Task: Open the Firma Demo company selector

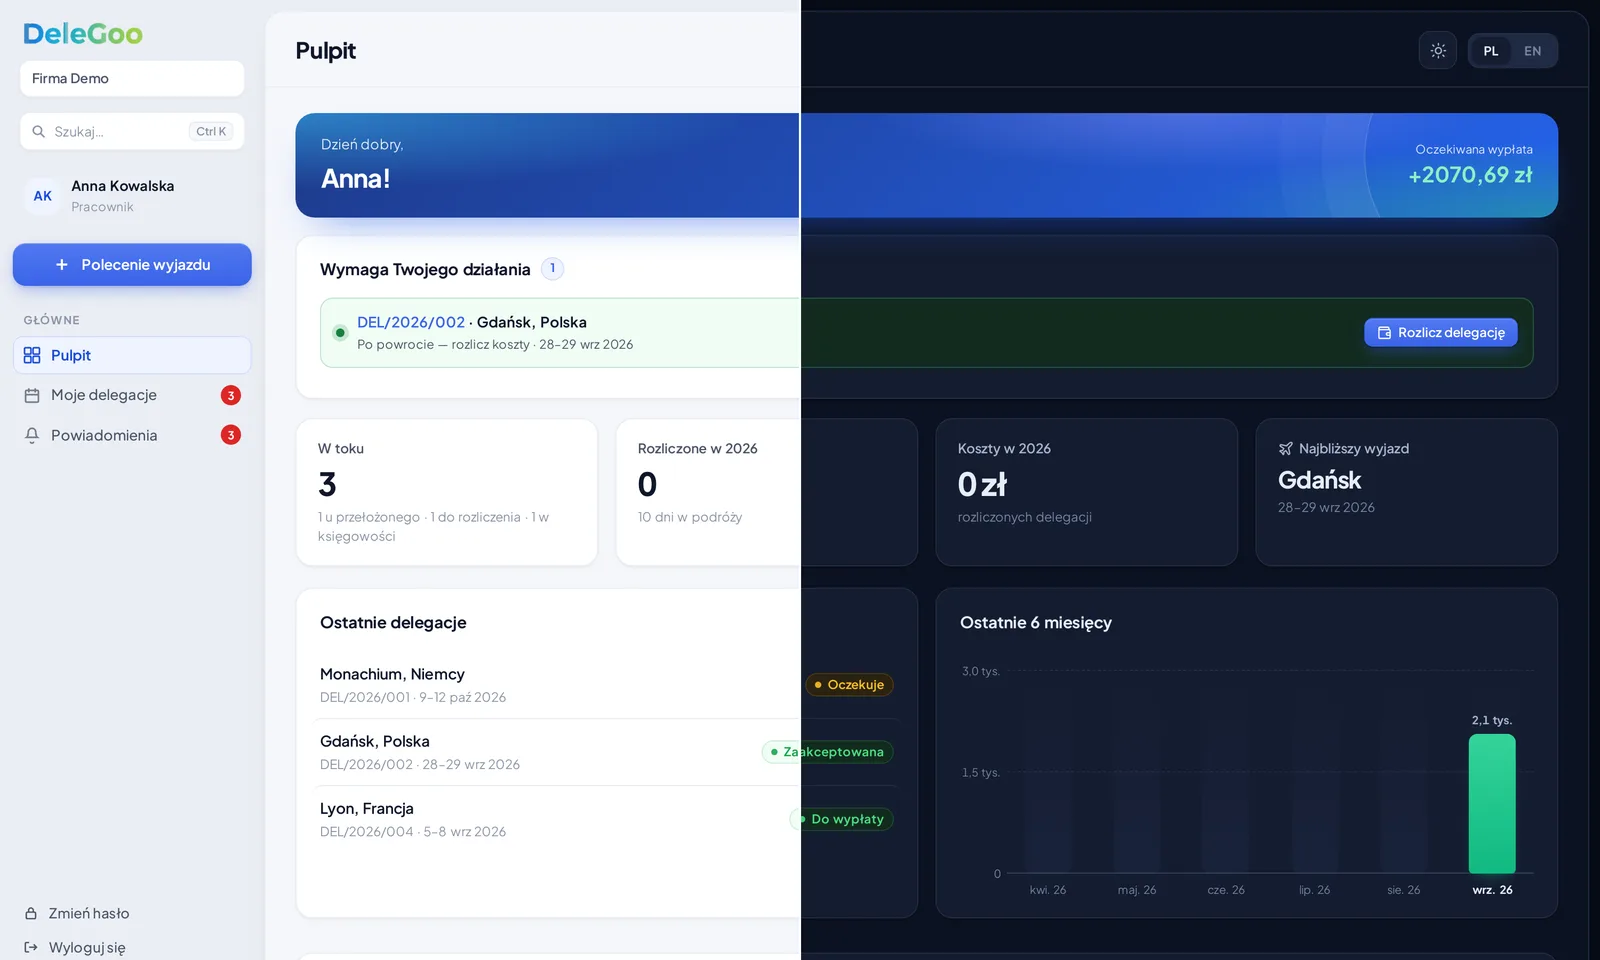Action: coord(132,78)
